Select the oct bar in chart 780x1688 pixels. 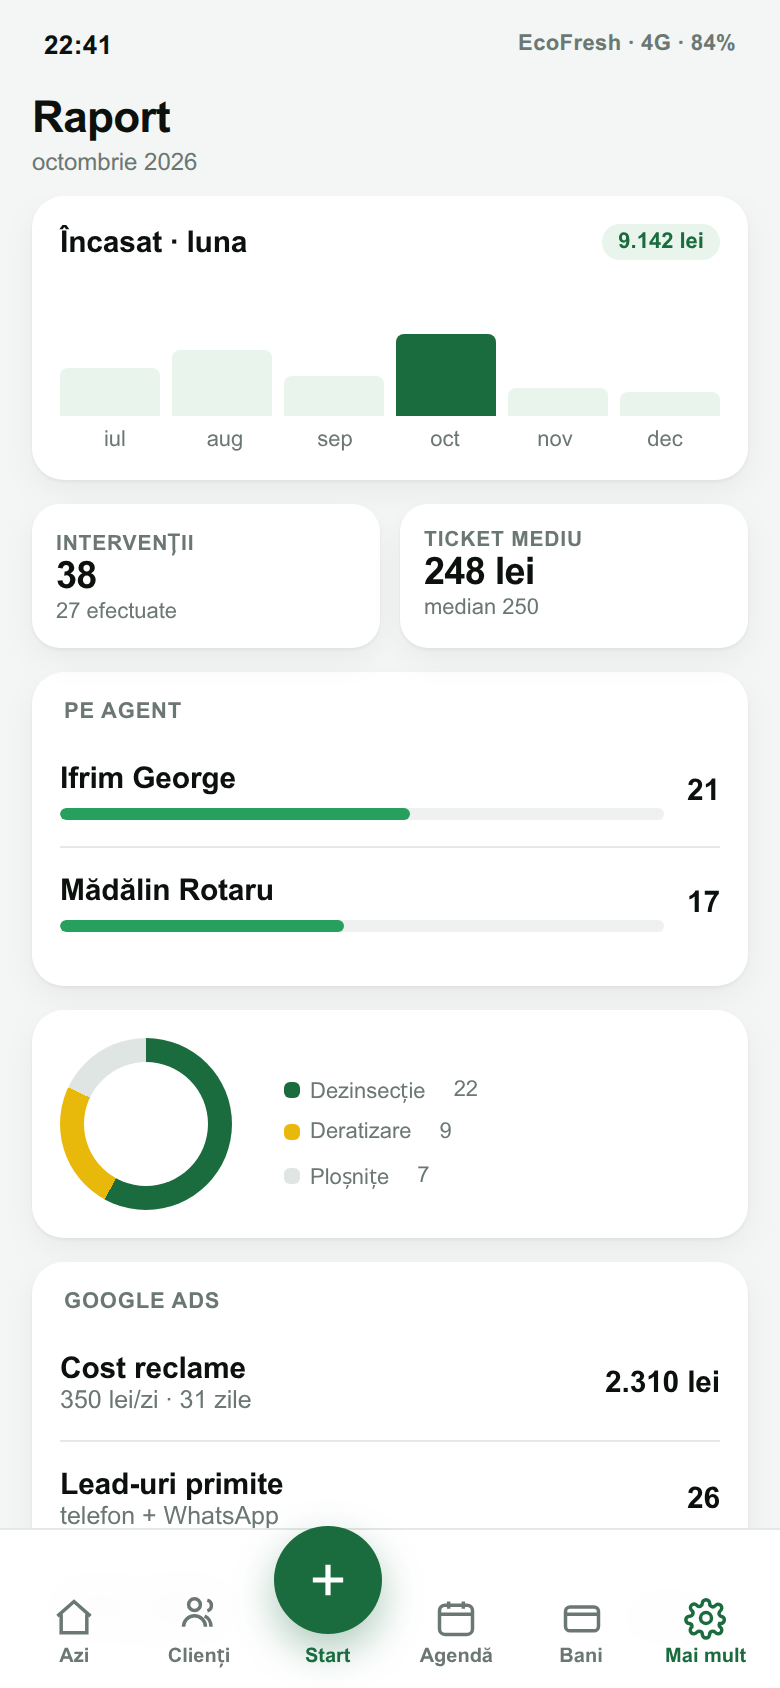(446, 375)
